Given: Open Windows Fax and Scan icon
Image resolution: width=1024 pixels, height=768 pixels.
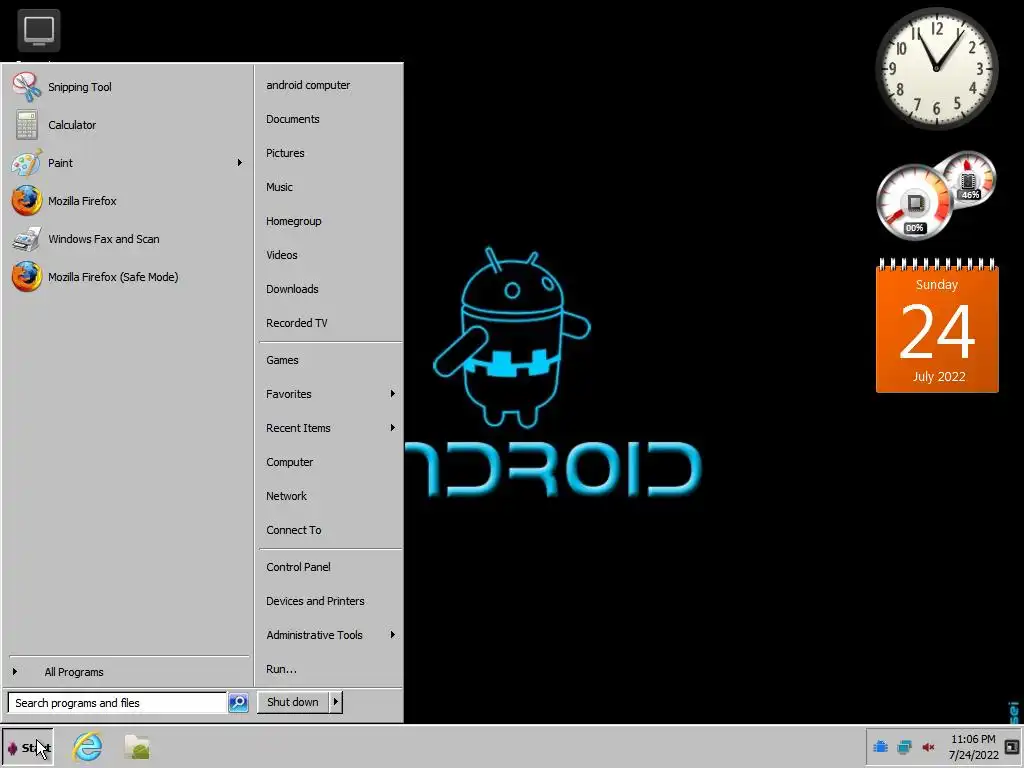Looking at the screenshot, I should tap(27, 239).
